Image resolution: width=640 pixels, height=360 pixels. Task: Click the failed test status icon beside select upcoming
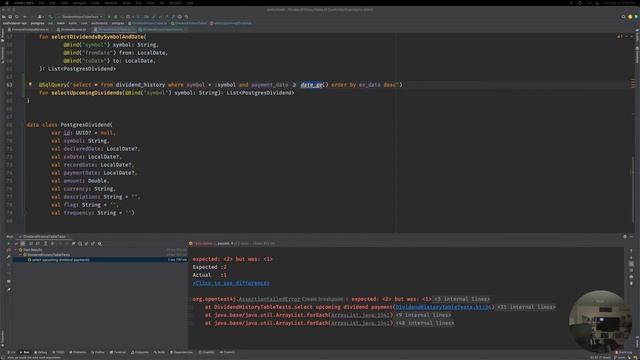pos(29,260)
